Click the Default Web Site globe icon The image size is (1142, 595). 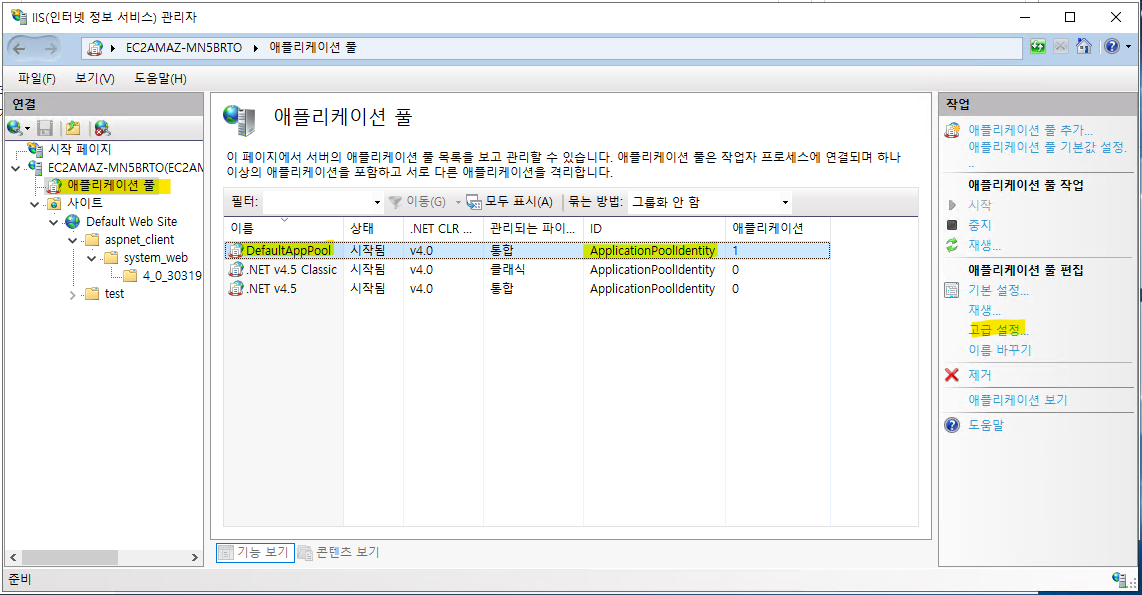pyautogui.click(x=73, y=221)
